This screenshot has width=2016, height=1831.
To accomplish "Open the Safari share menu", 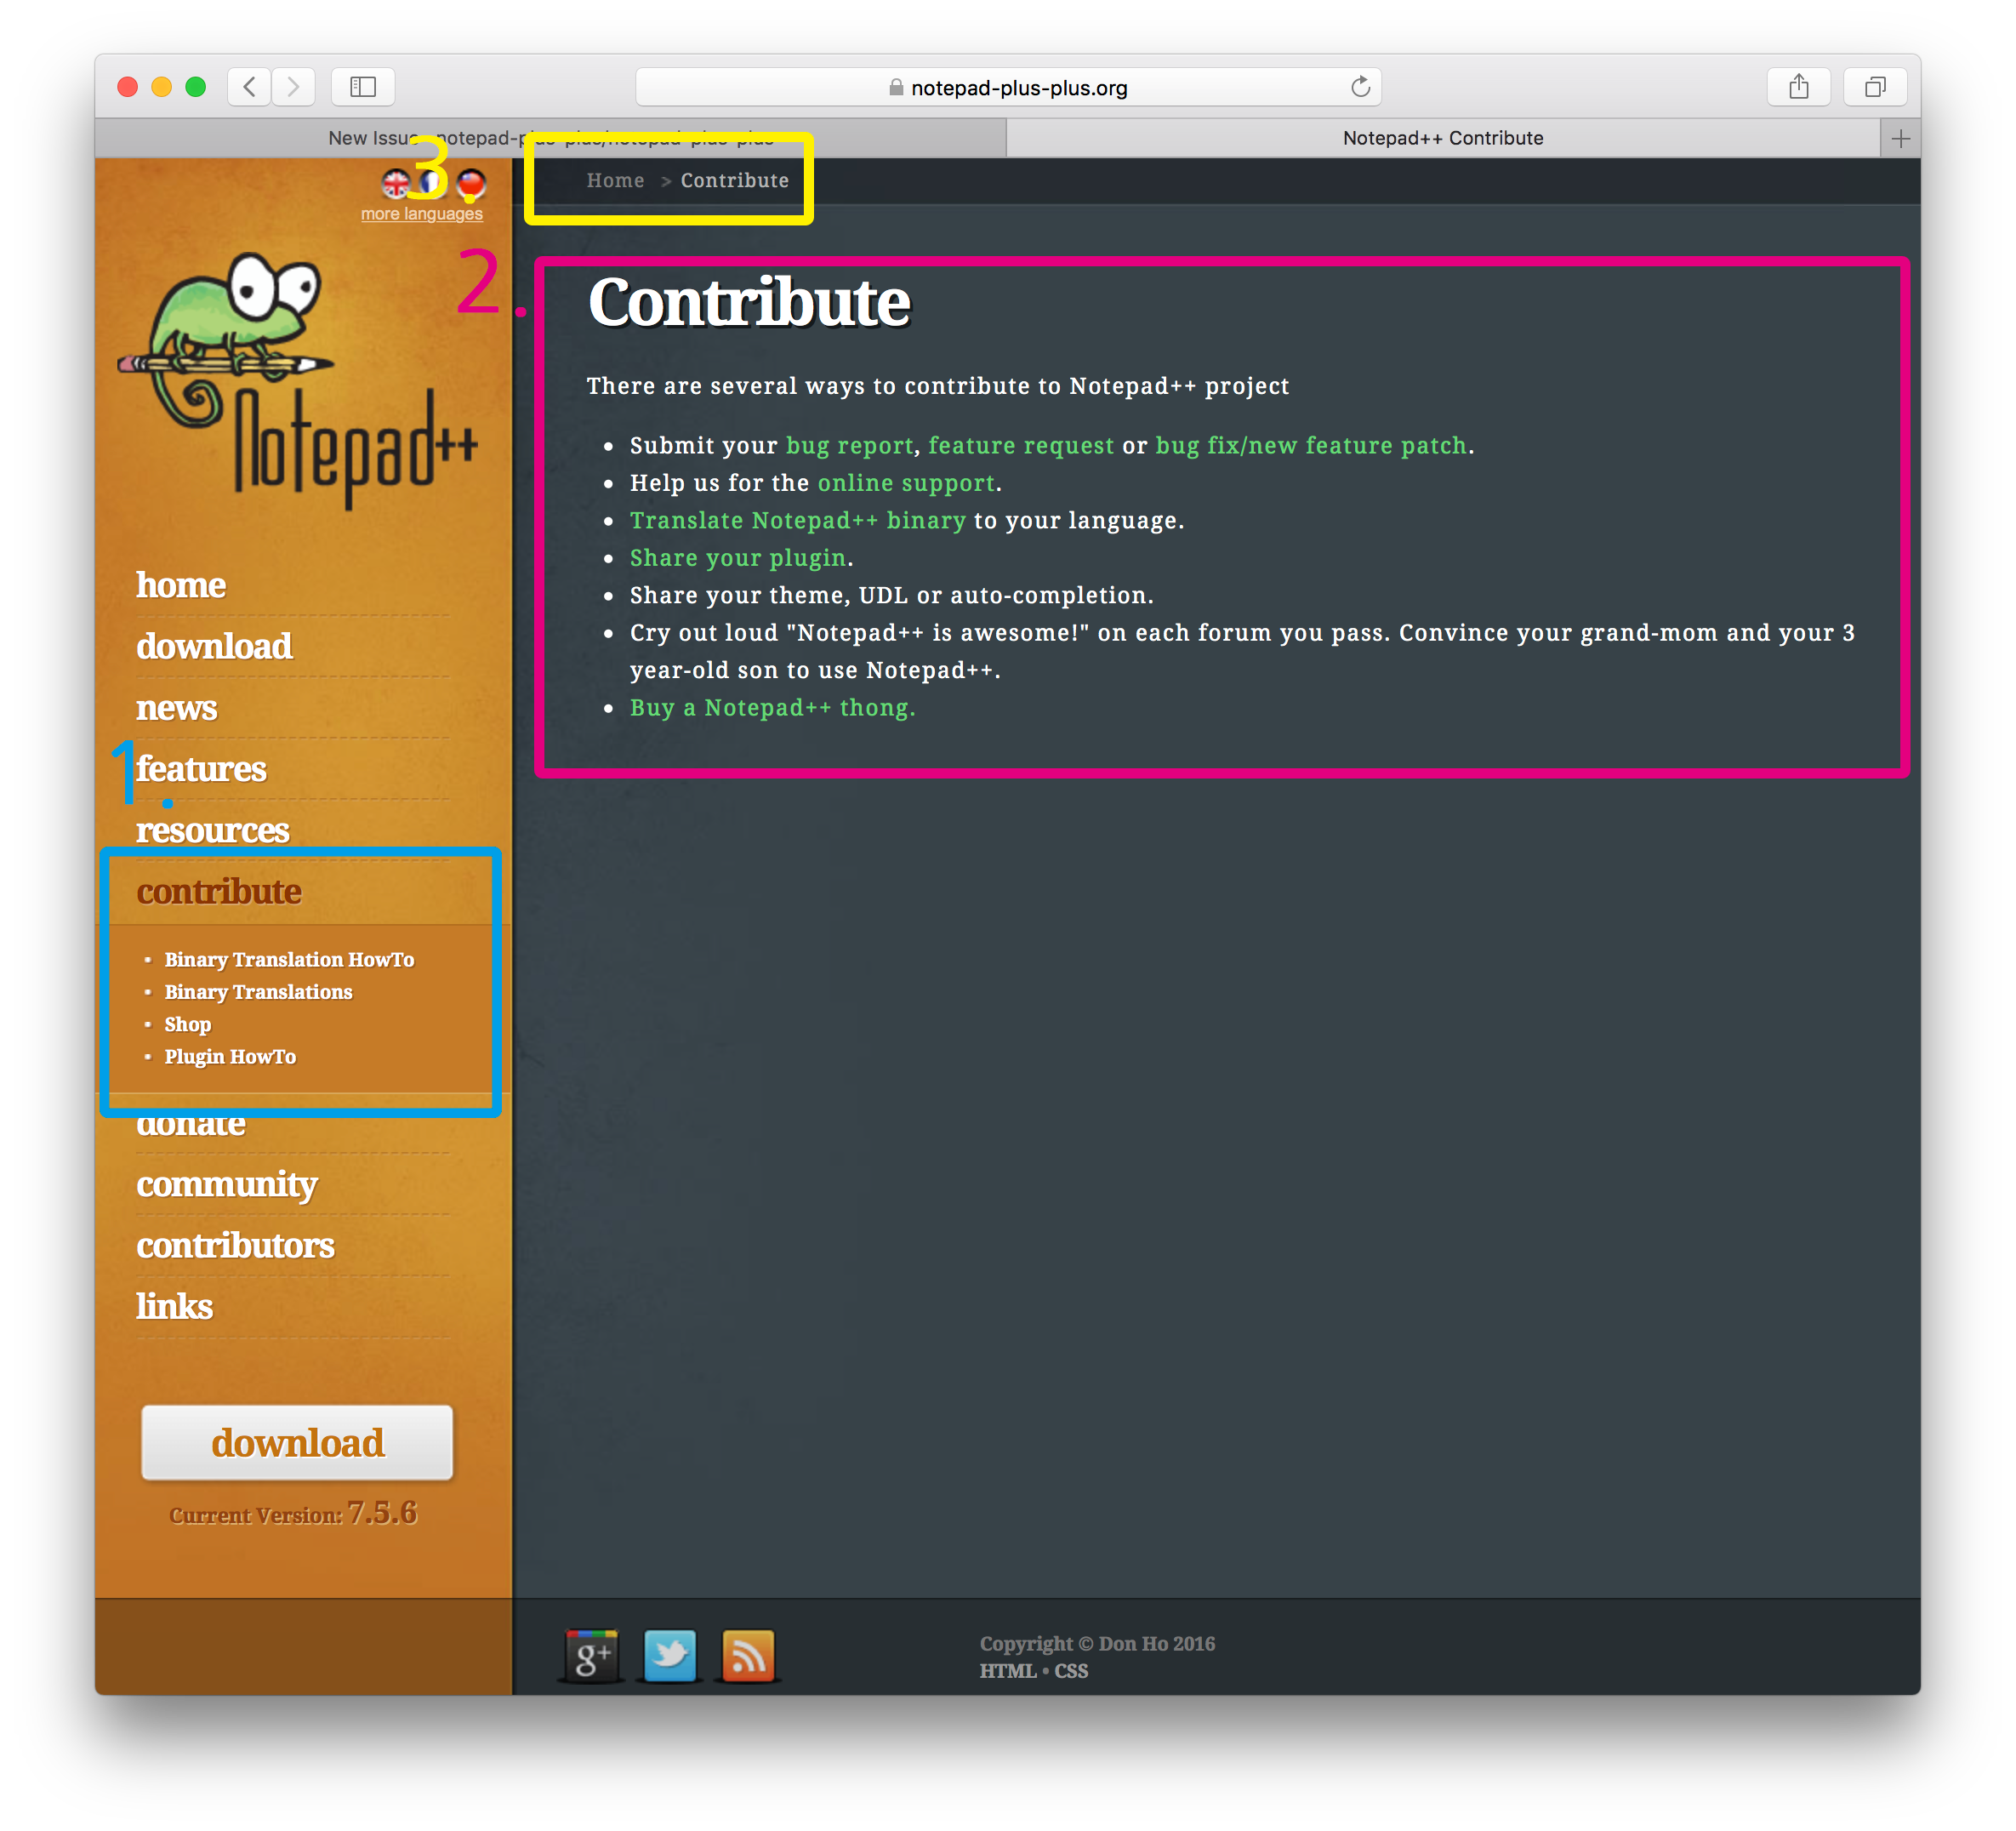I will [1798, 87].
